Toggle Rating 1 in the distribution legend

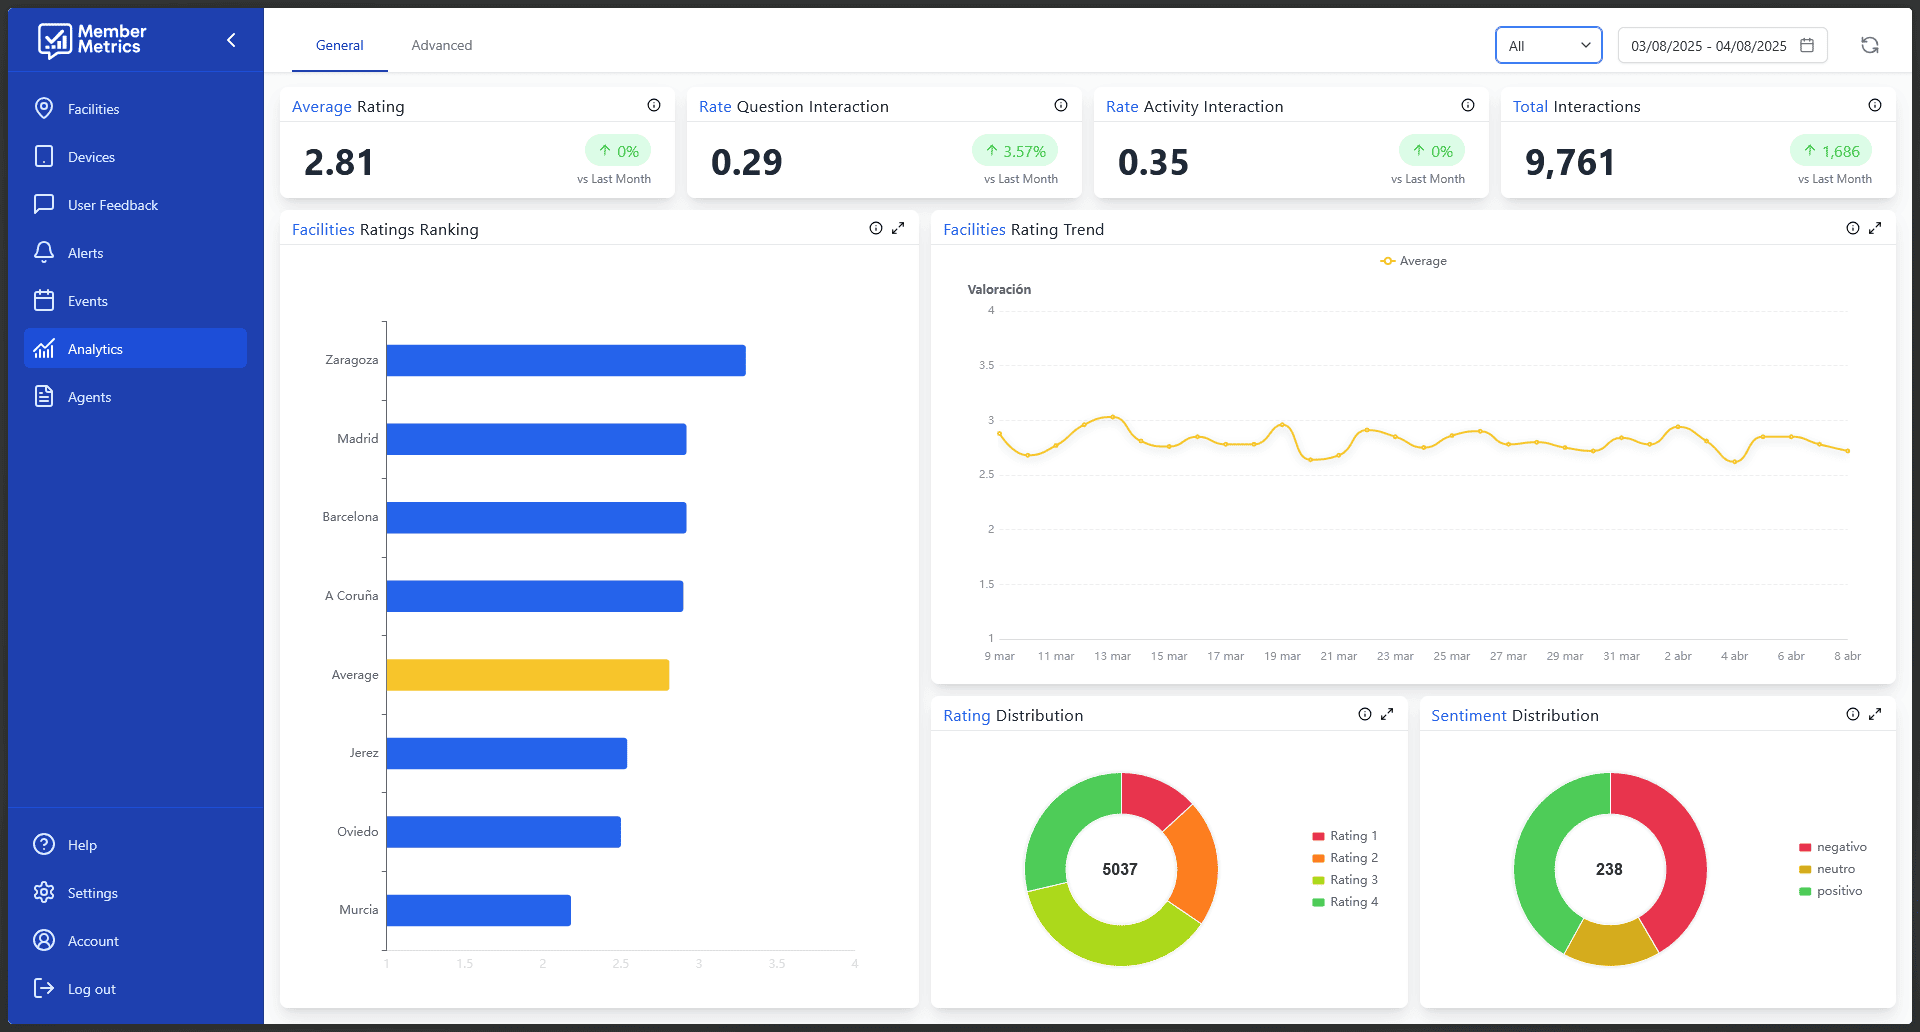pos(1344,836)
